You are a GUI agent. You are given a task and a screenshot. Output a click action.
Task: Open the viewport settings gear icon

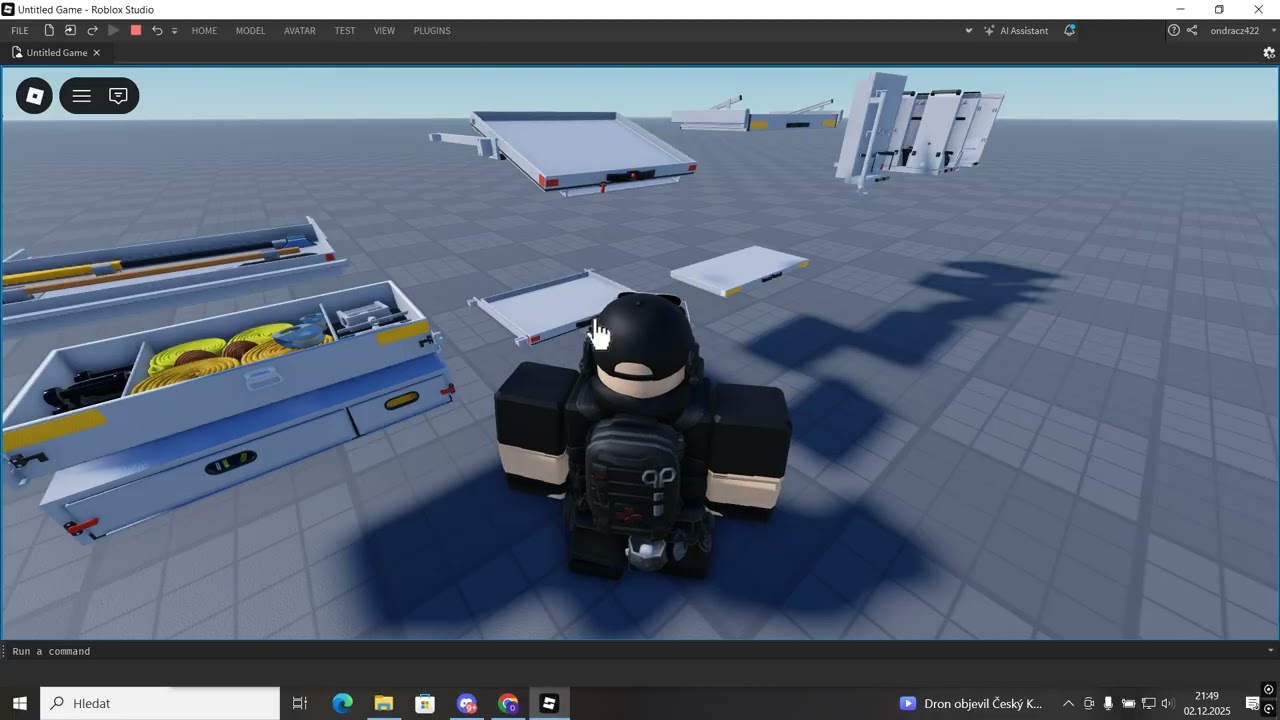click(1269, 53)
